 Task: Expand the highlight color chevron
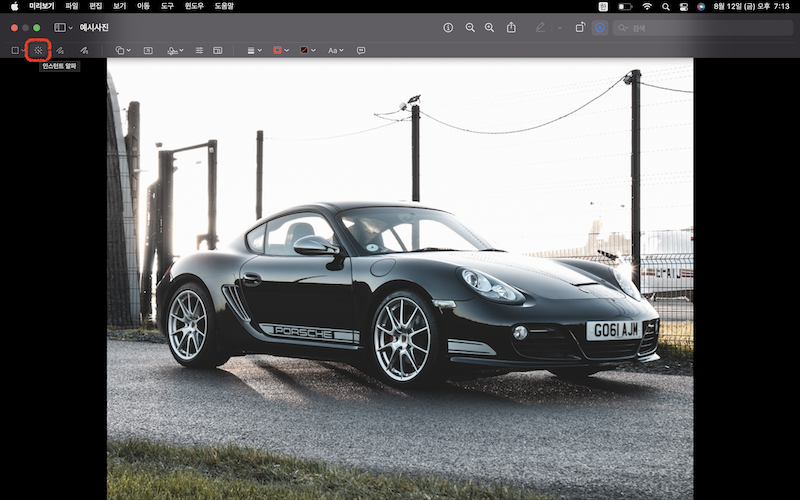tap(560, 28)
